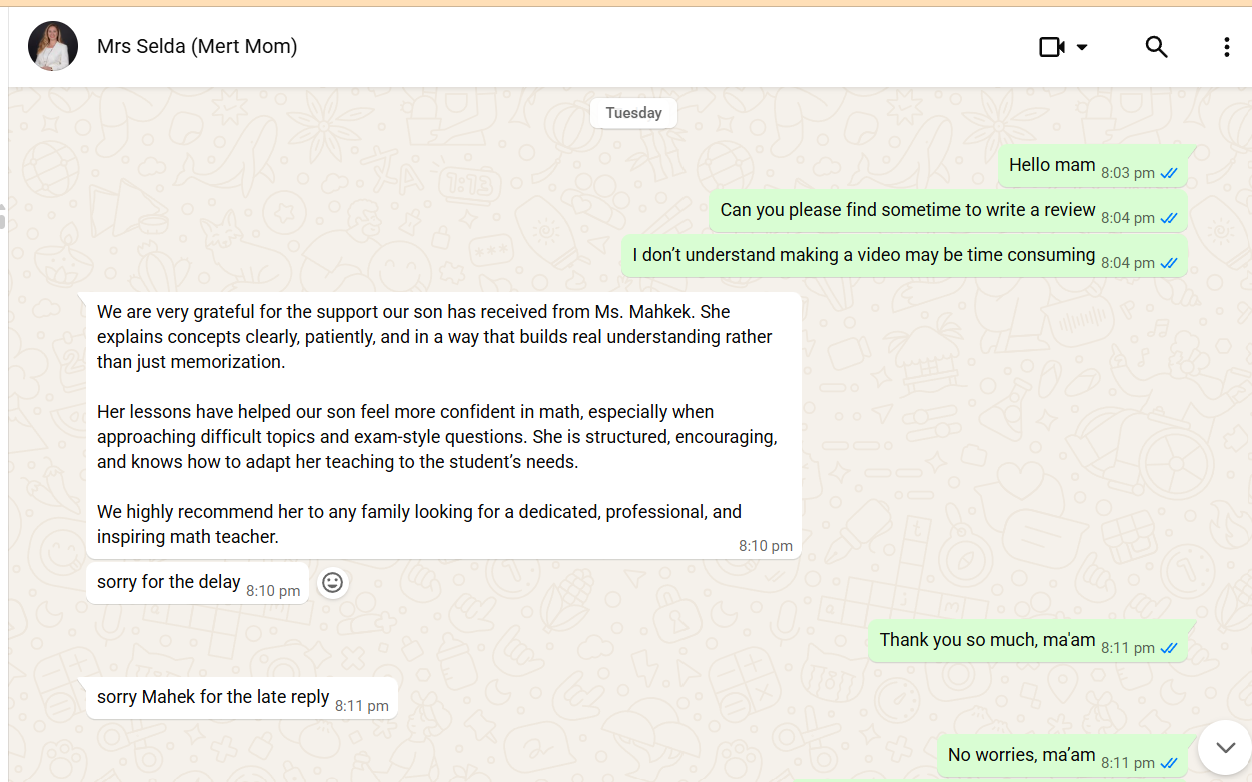Image resolution: width=1252 pixels, height=782 pixels.
Task: Click the read ticks on the "write a review" message
Action: pos(1169,218)
